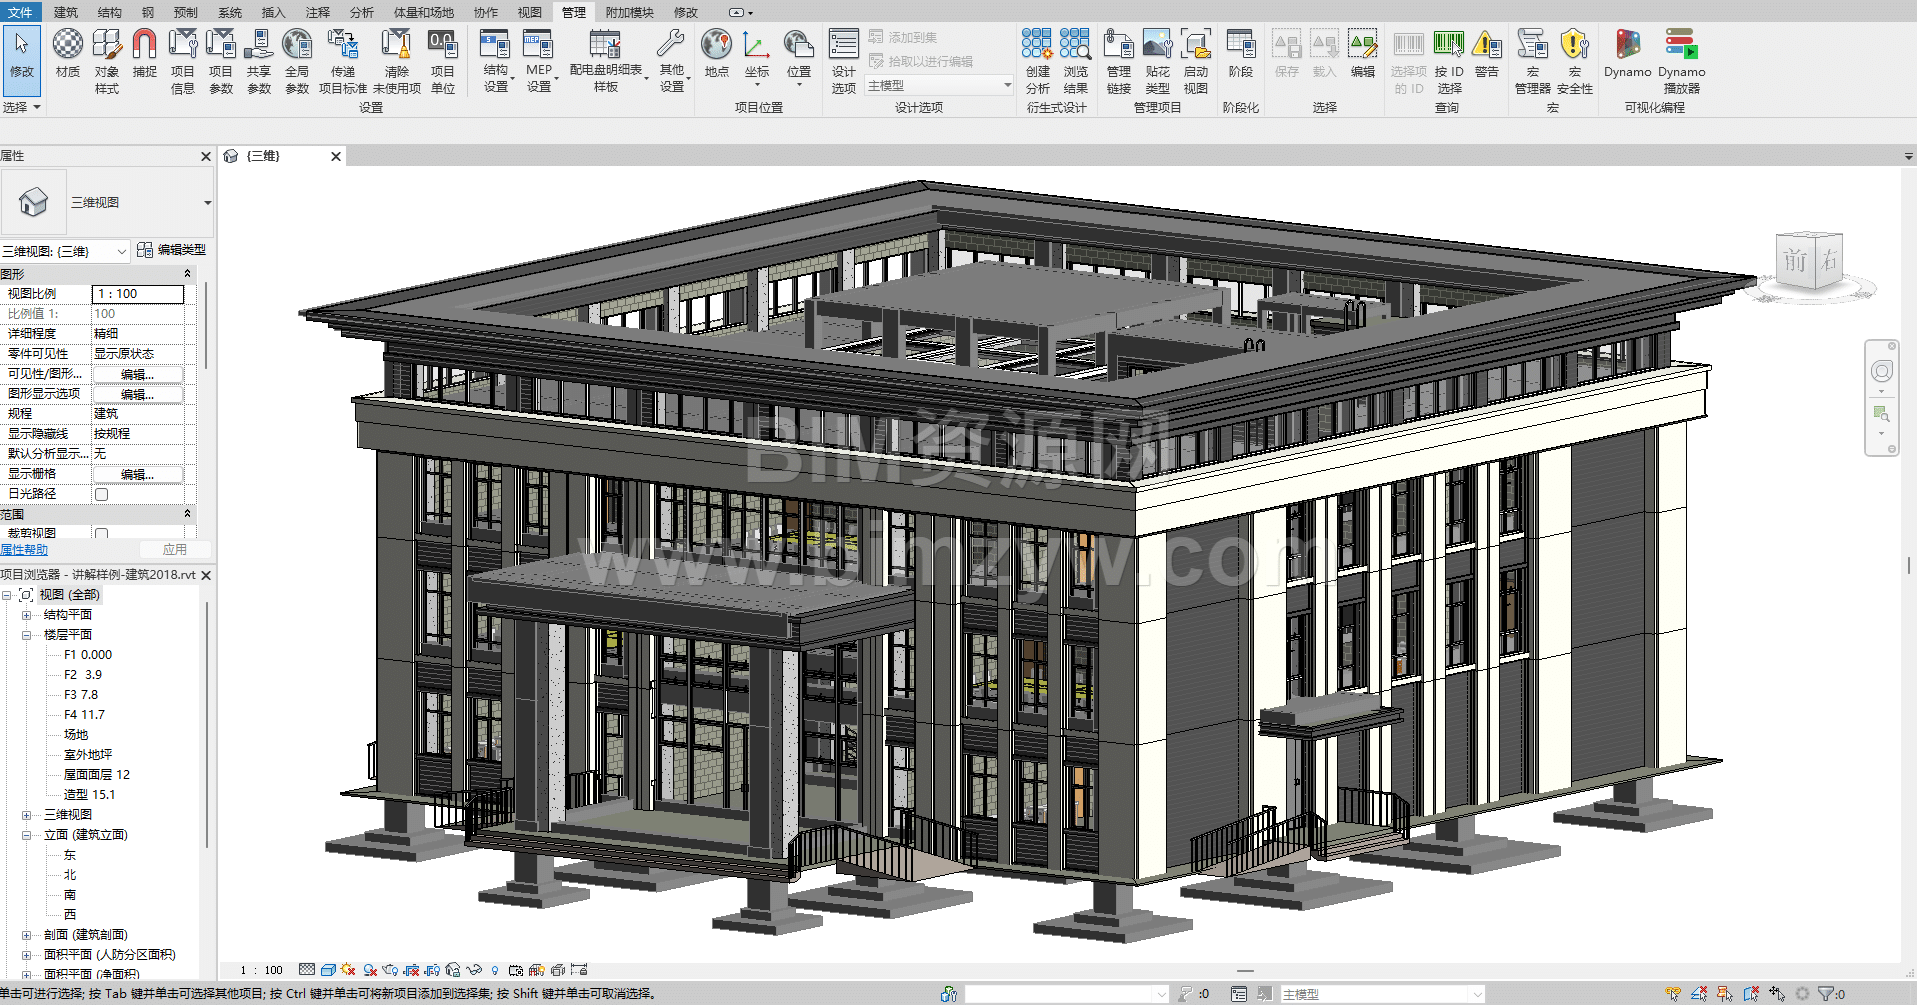Click the 视图比例 1:100 input field
Viewport: 1917px width, 1005px height.
(x=138, y=294)
